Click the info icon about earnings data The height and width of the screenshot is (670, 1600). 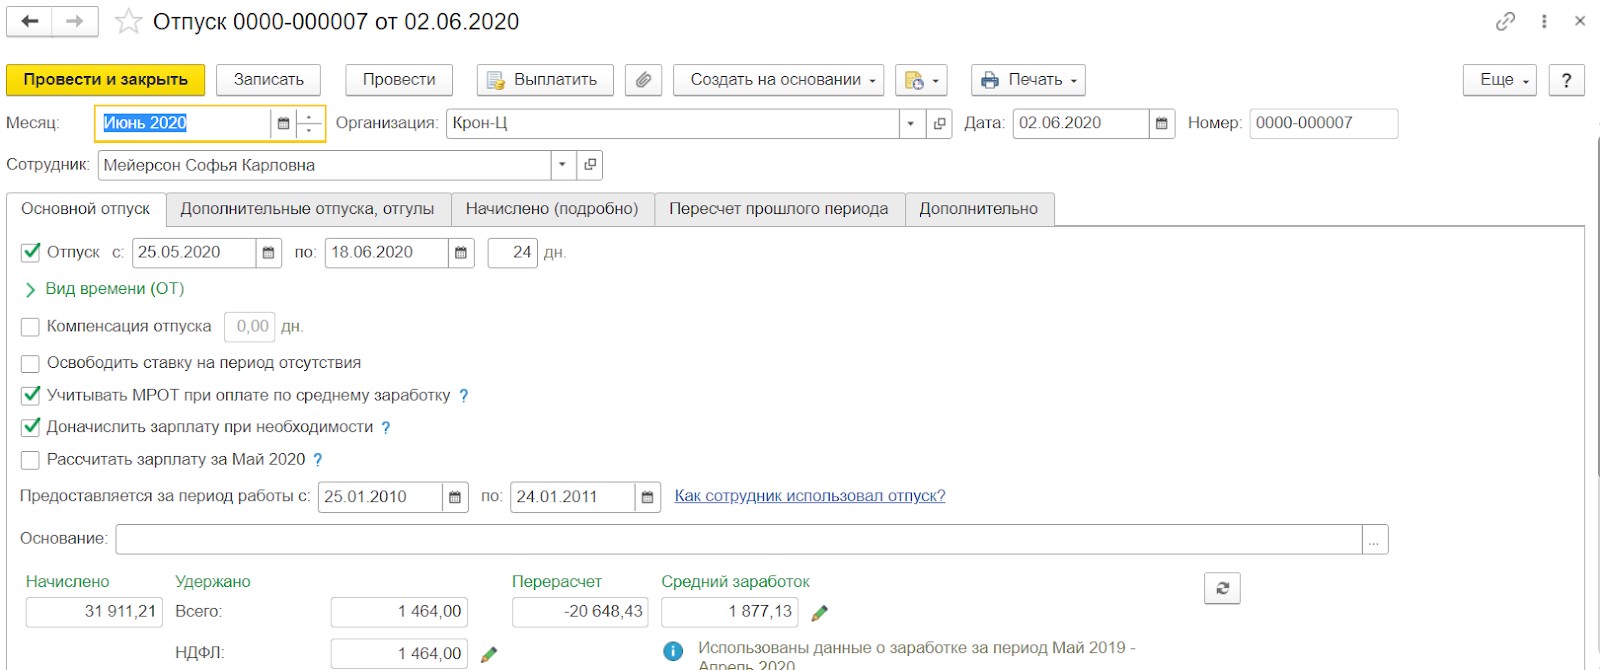673,652
